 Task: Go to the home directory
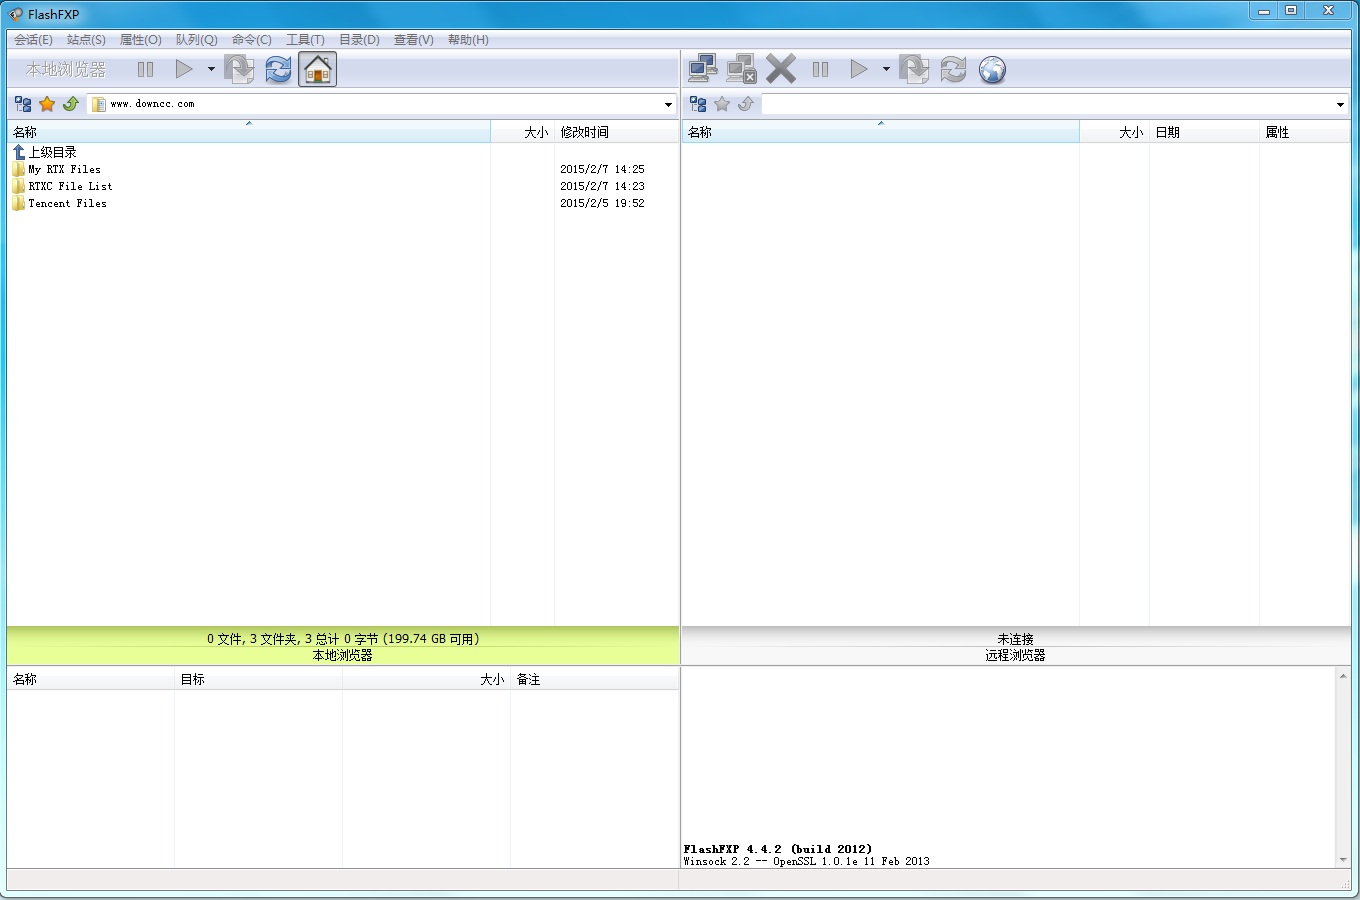[317, 69]
